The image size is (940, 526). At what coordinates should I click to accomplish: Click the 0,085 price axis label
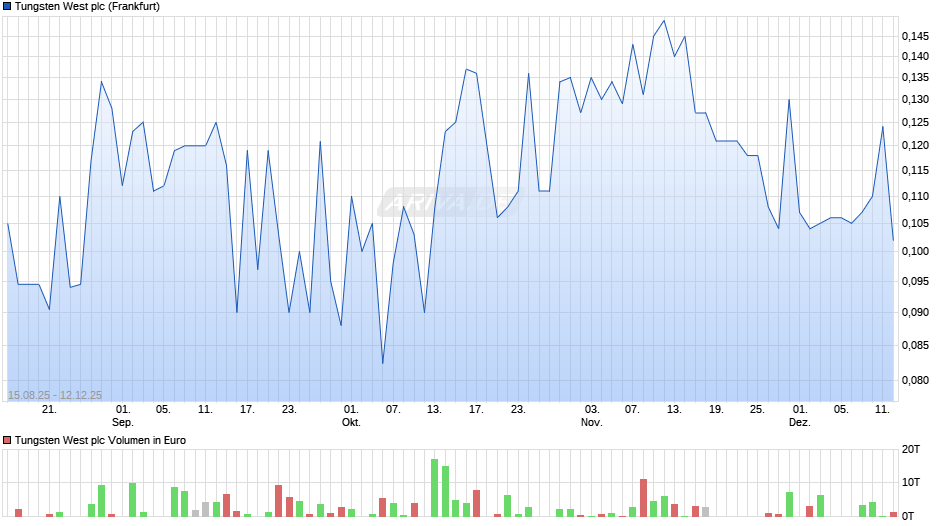coord(915,345)
